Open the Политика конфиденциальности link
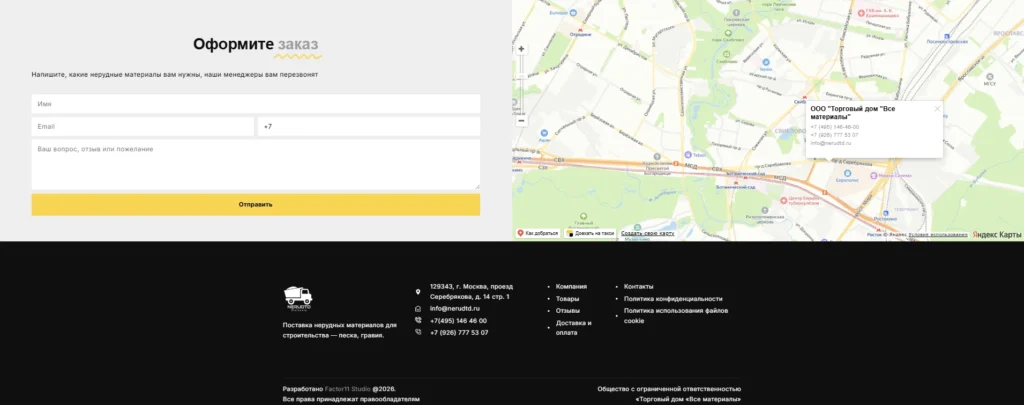This screenshot has height=405, width=1024. point(673,299)
